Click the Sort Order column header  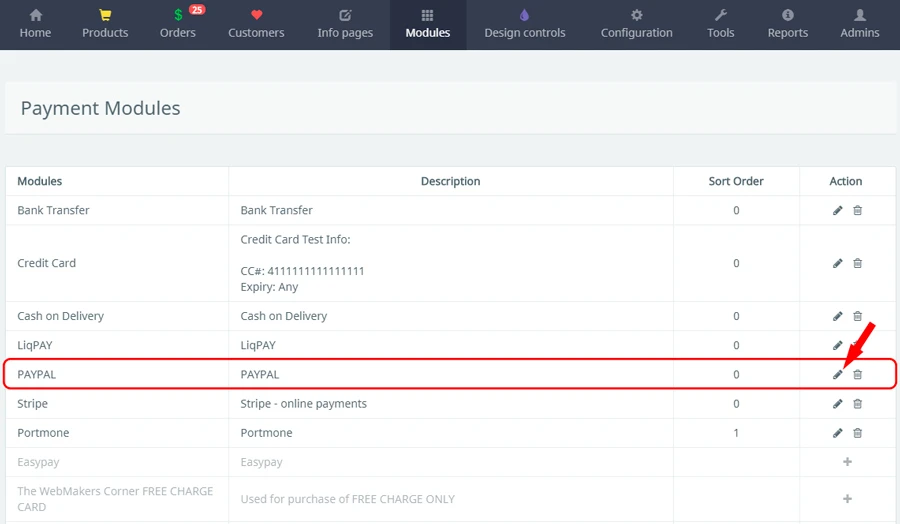point(735,181)
